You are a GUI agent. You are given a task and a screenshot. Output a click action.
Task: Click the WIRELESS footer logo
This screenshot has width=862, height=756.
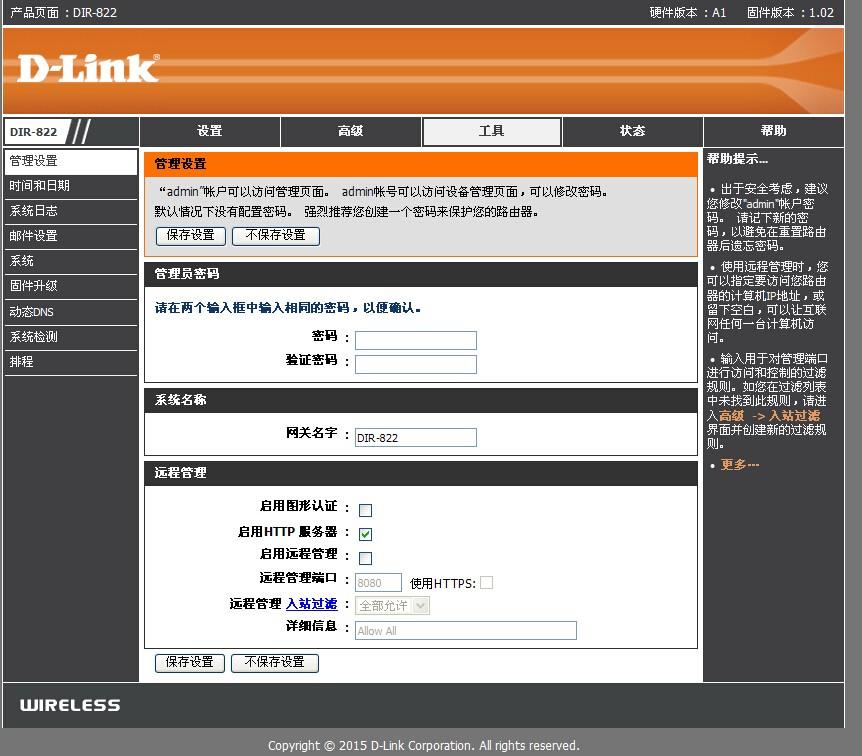coord(70,705)
